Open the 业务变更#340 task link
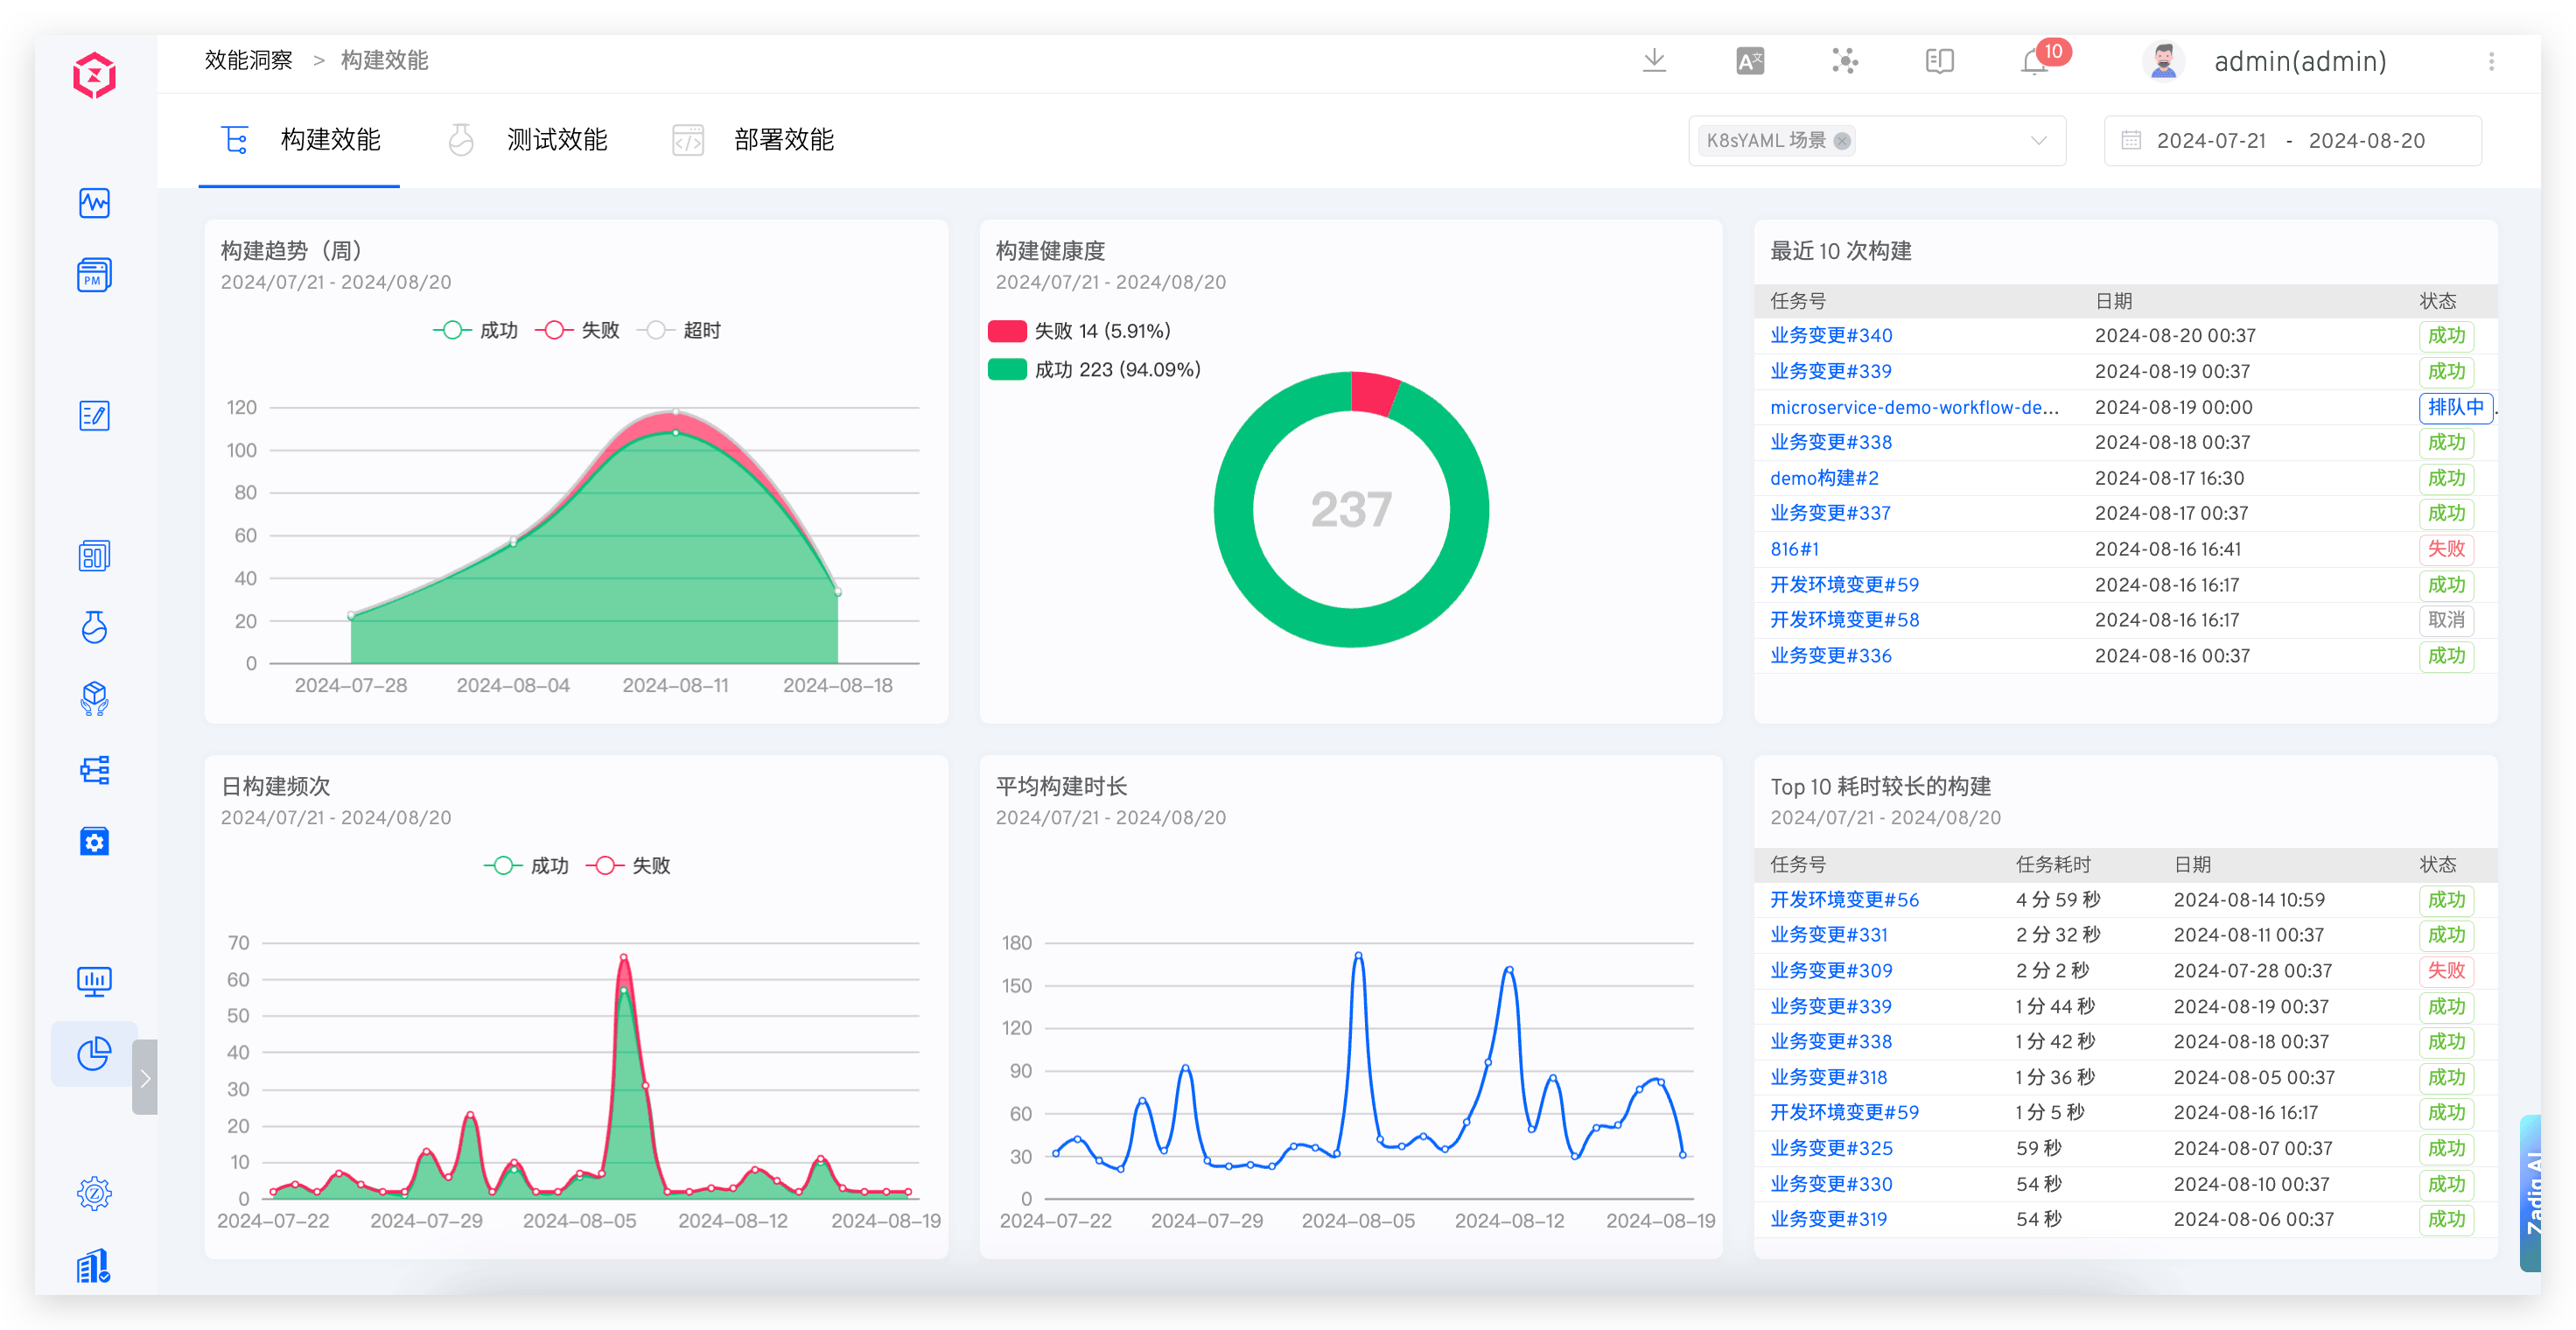 (x=1831, y=335)
